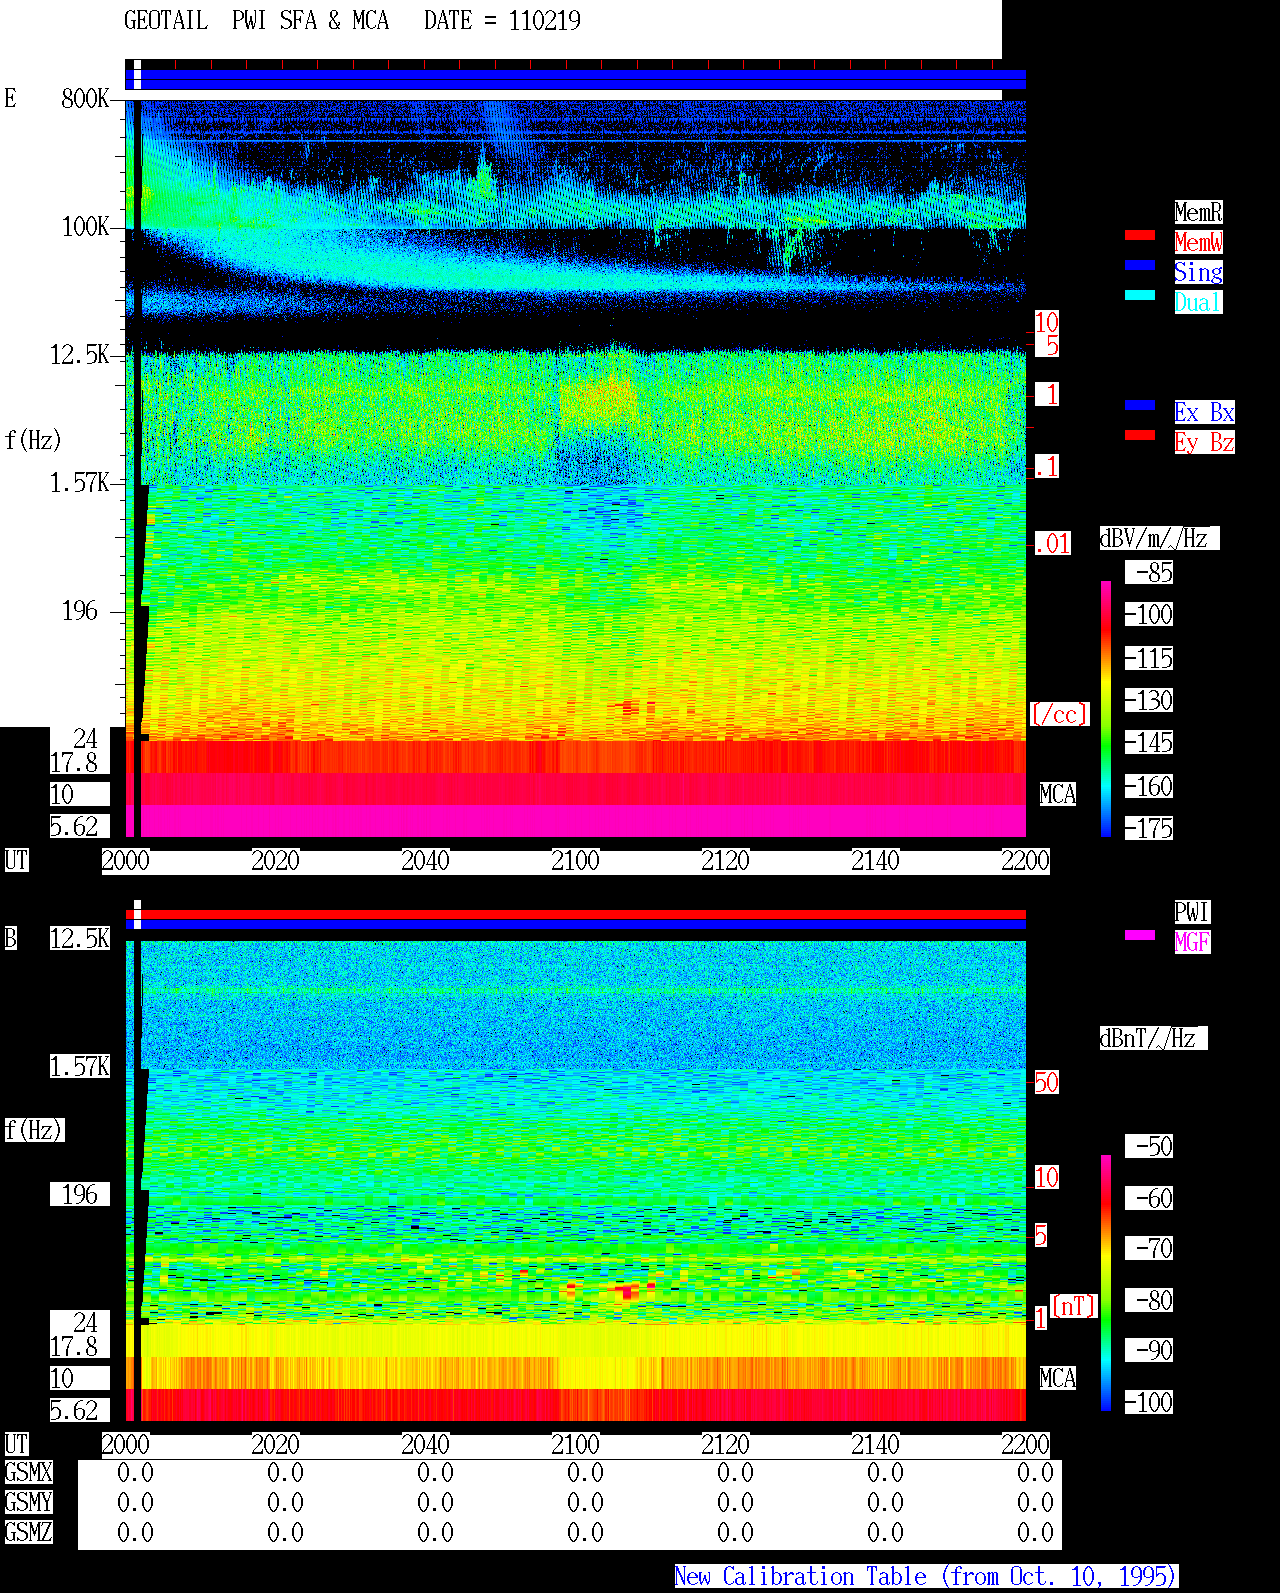Click the MCA label beside the B panel
Viewport: 1280px width, 1593px height.
1058,1378
